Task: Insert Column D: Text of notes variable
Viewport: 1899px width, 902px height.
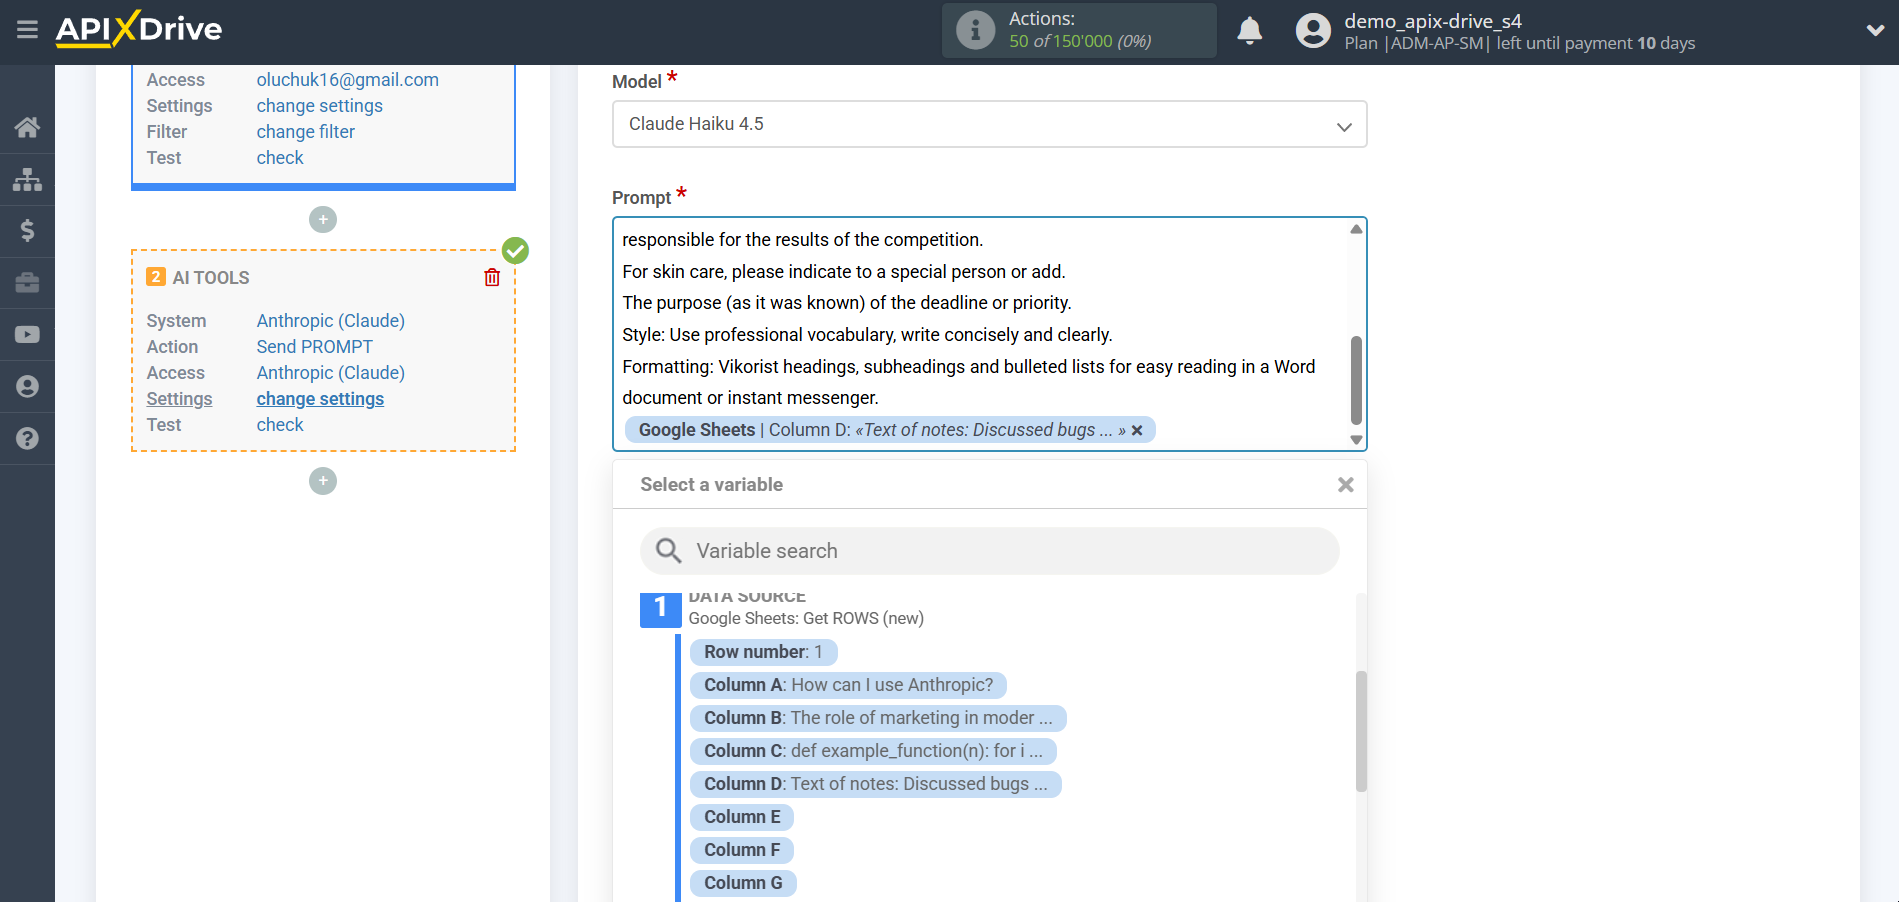Action: 876,784
